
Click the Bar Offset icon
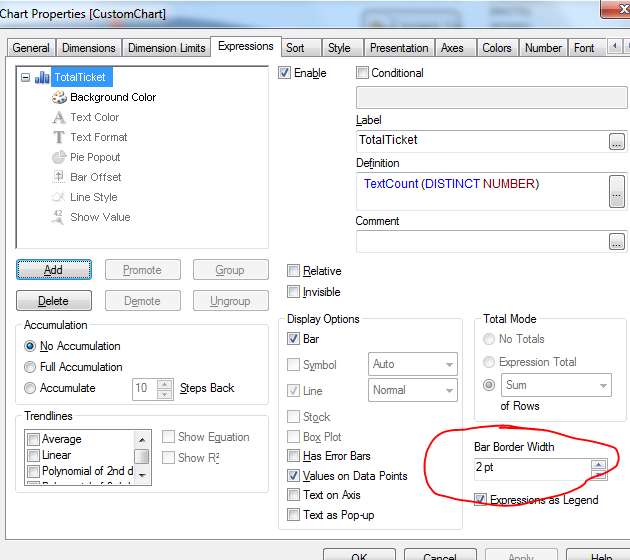(x=59, y=177)
